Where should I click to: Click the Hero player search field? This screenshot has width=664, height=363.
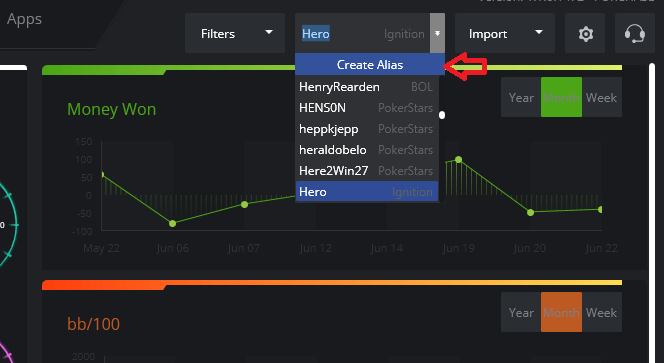(x=362, y=33)
